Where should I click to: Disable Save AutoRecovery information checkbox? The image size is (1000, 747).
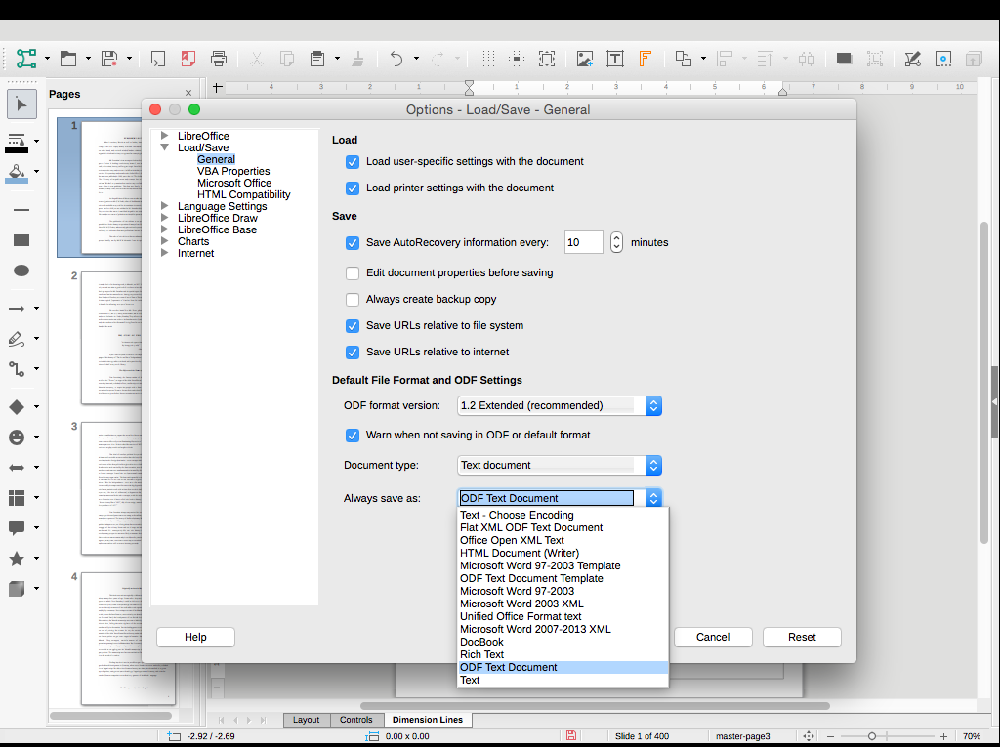[352, 243]
